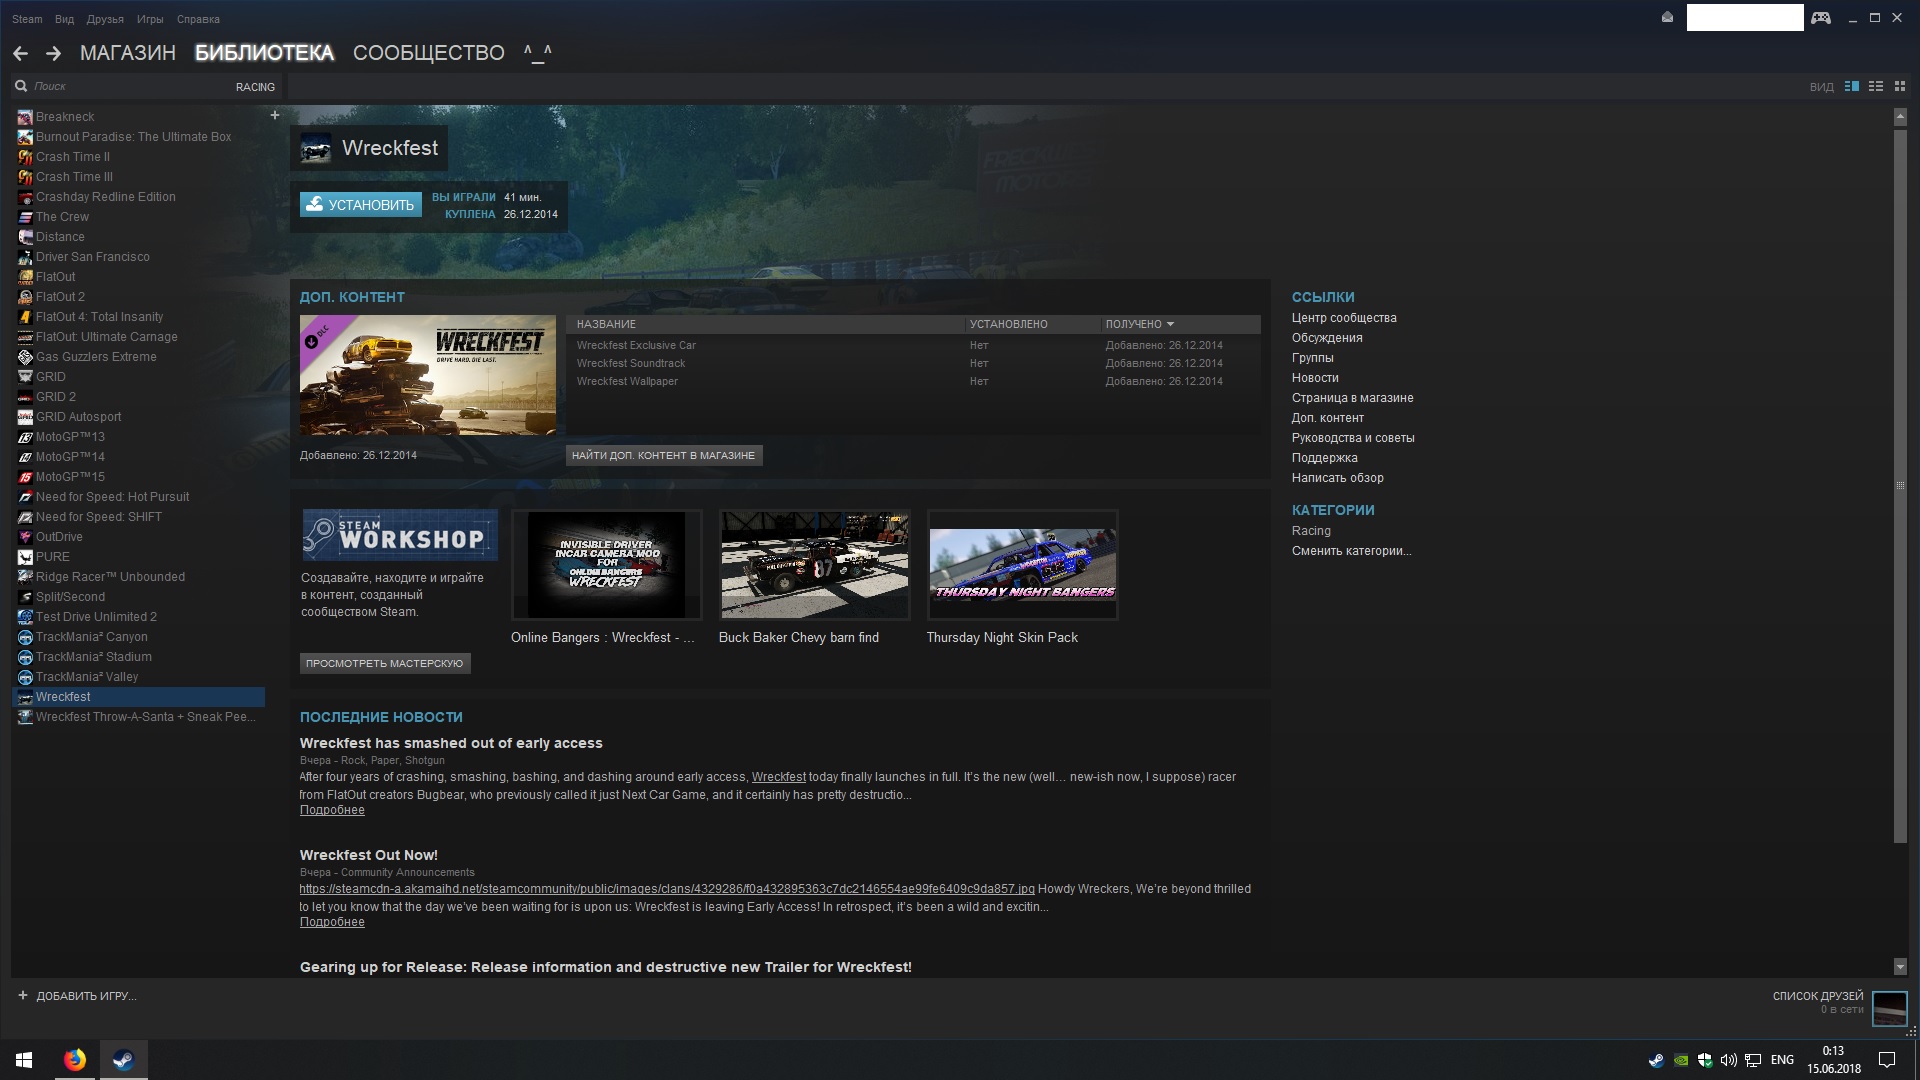Open Buck Baker Chevy barn find thumbnail
This screenshot has width=1920, height=1080.
point(815,565)
